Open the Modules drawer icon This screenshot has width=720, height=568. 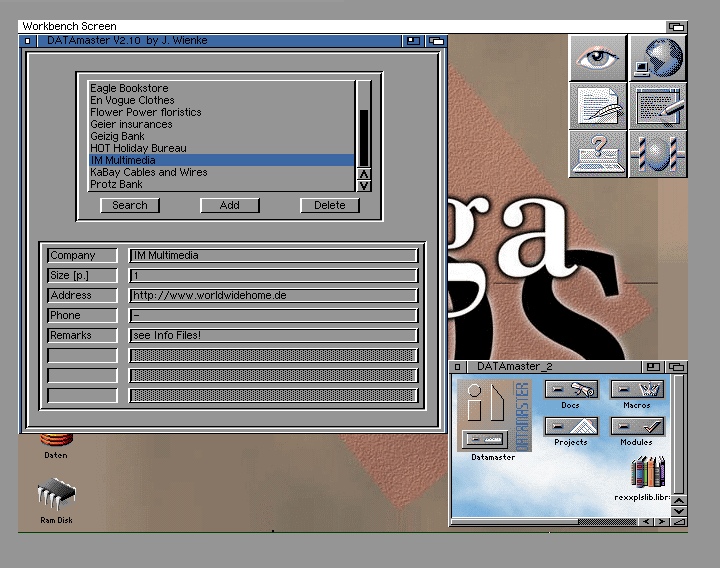pos(637,427)
